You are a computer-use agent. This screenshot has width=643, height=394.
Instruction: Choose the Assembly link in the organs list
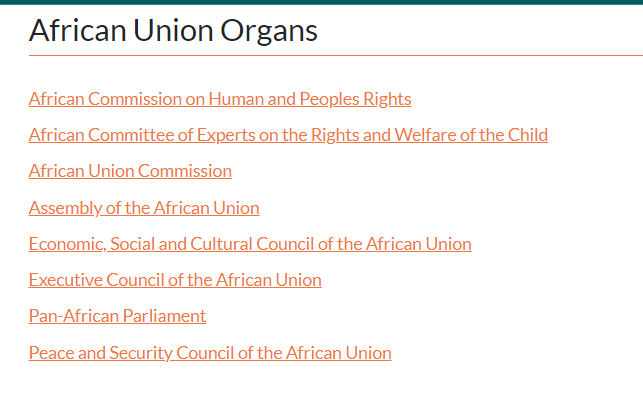pyautogui.click(x=144, y=208)
